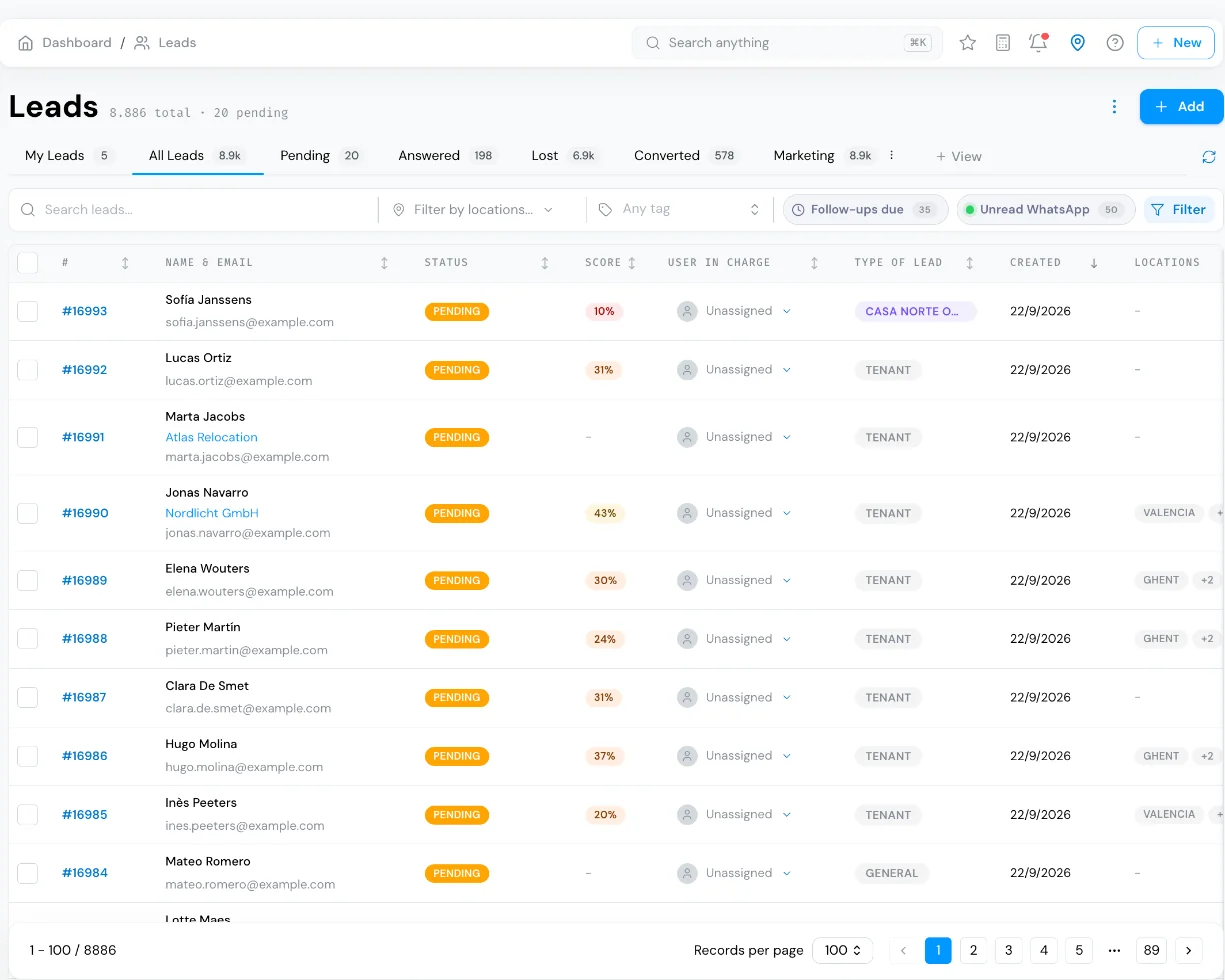Go to page 3 of results
Screen dimensions: 1225x980
pos(1009,950)
